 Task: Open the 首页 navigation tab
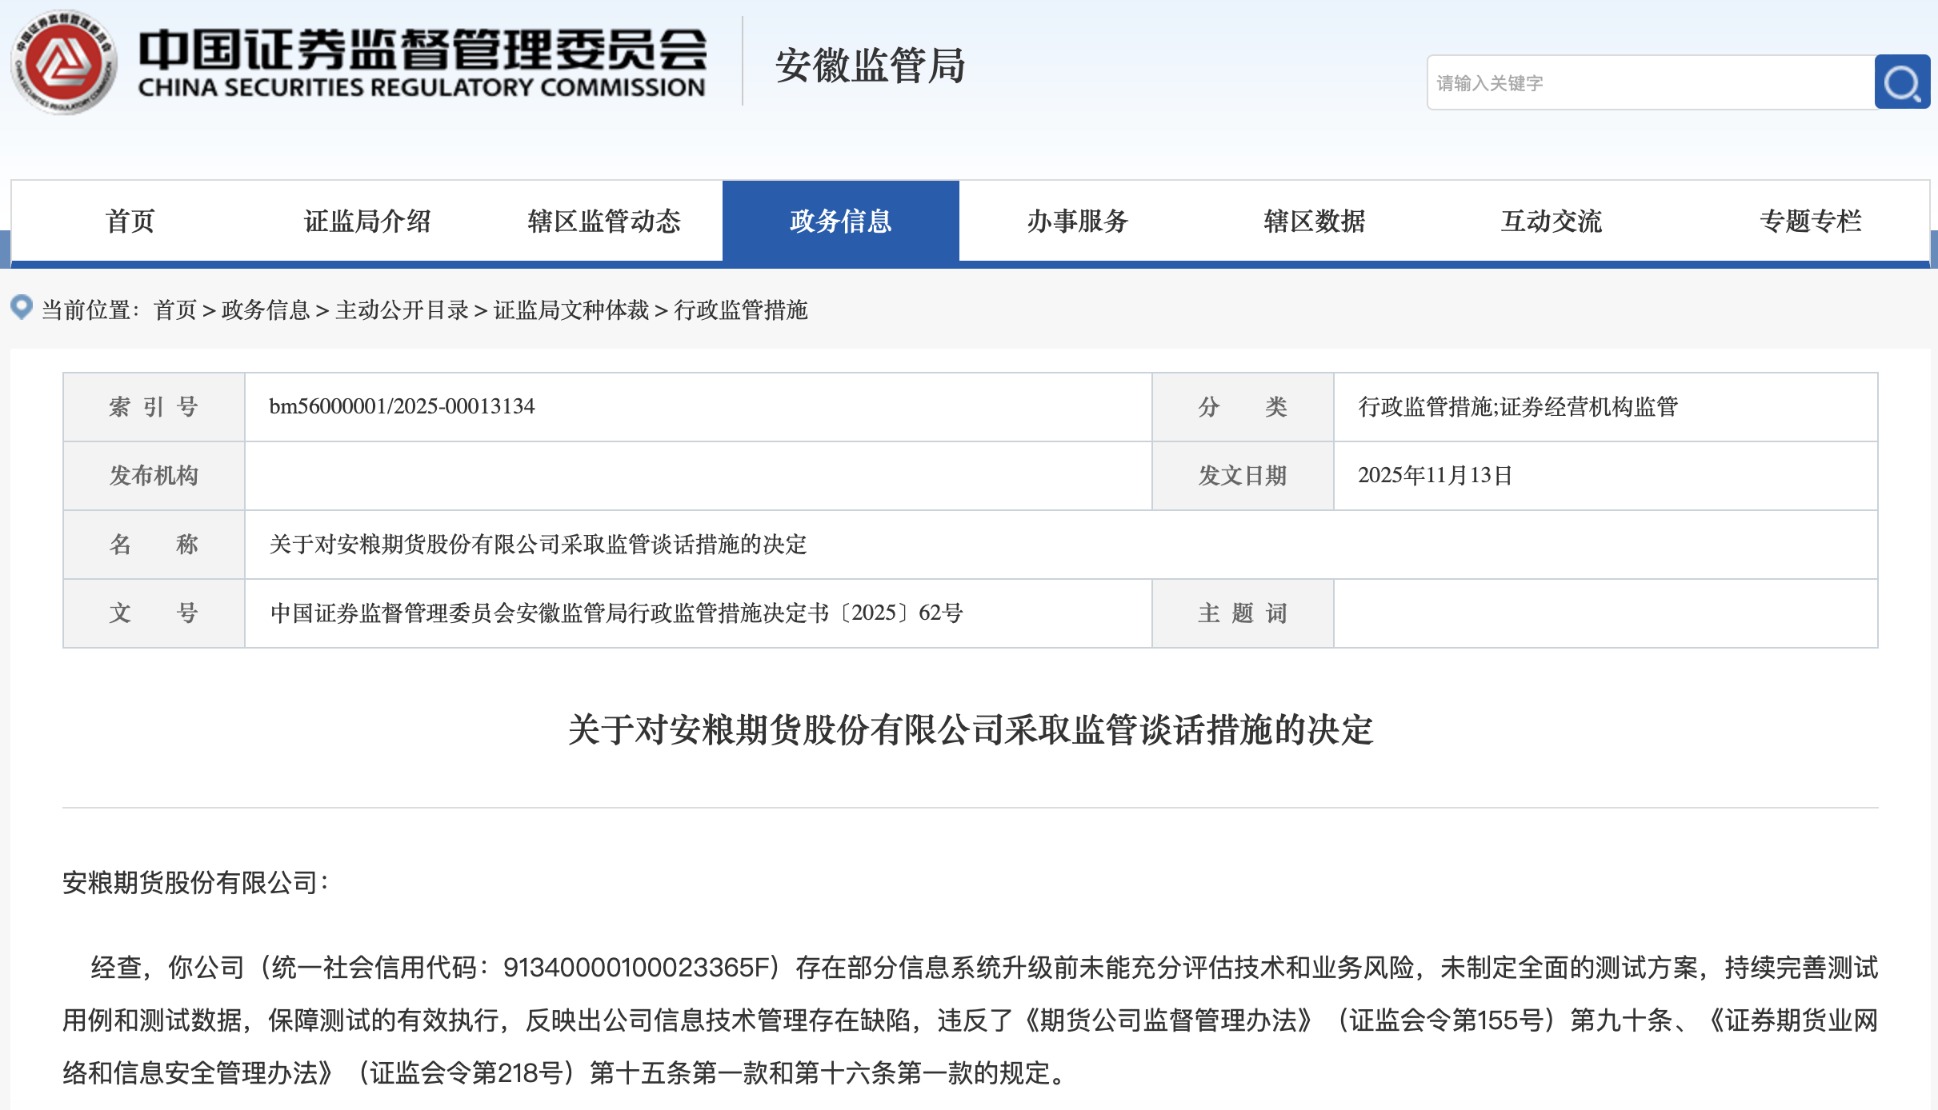coord(130,221)
